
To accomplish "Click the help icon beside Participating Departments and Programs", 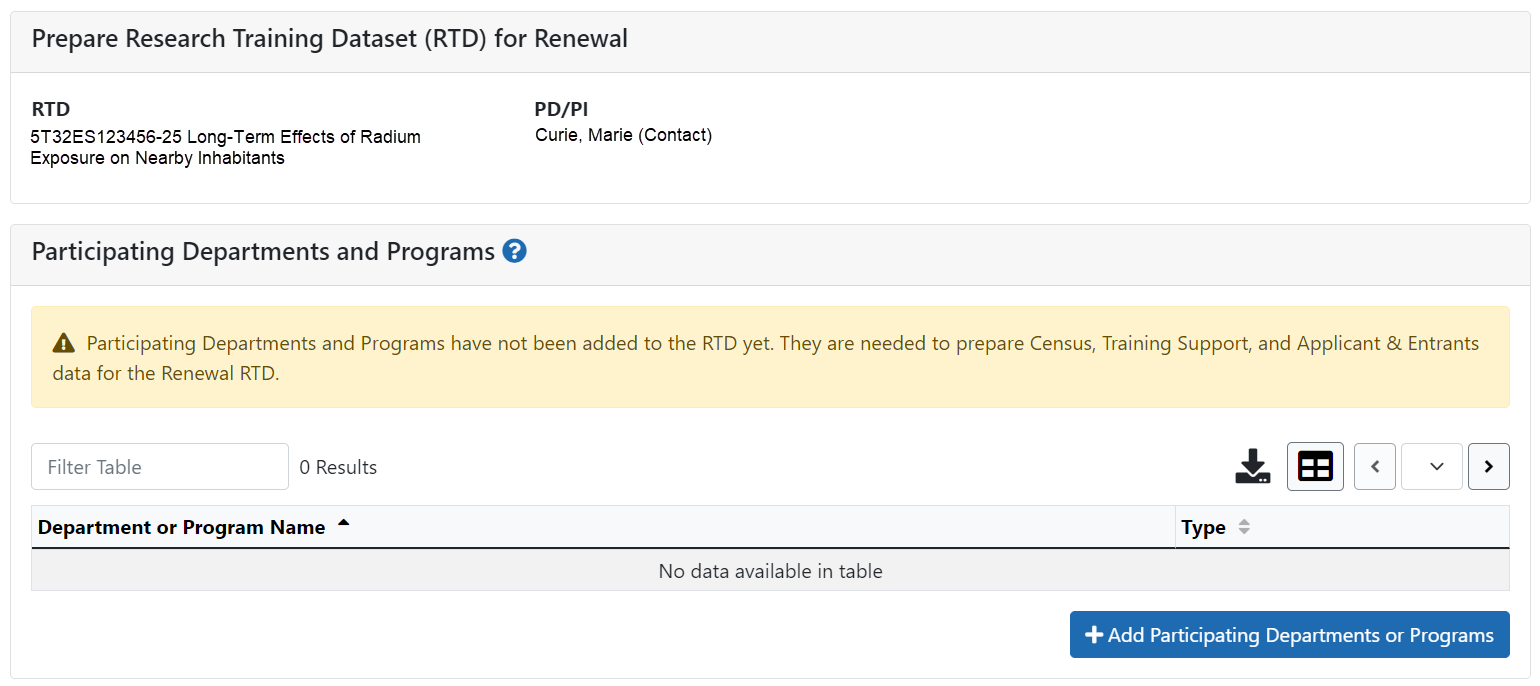I will (515, 251).
